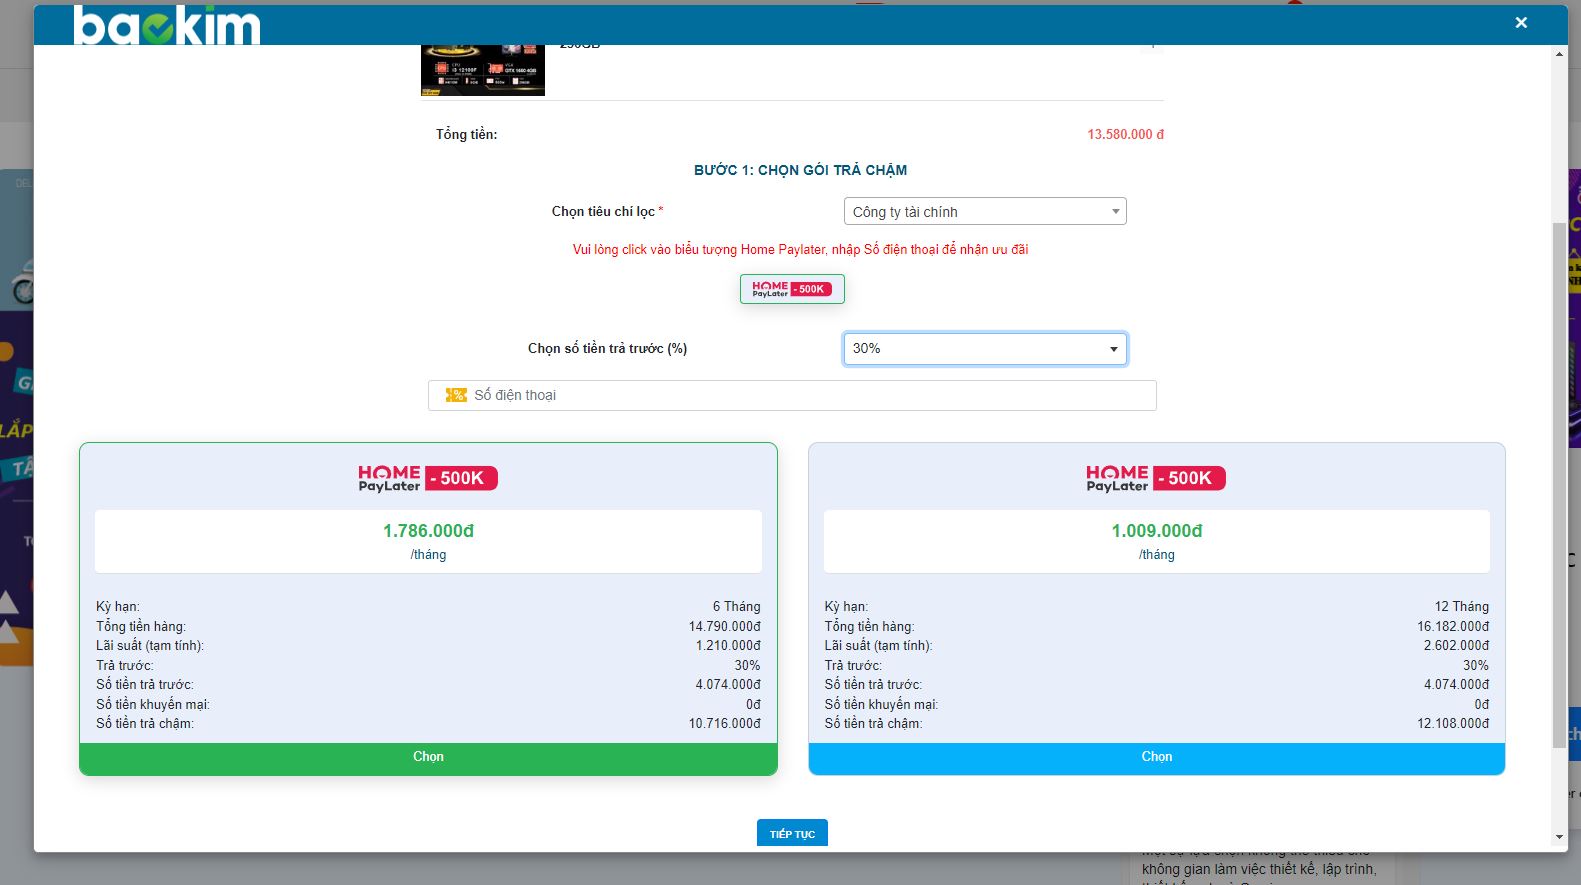The image size is (1581, 885).
Task: Choose the 12-month plan blue Chọn button
Action: point(1156,757)
